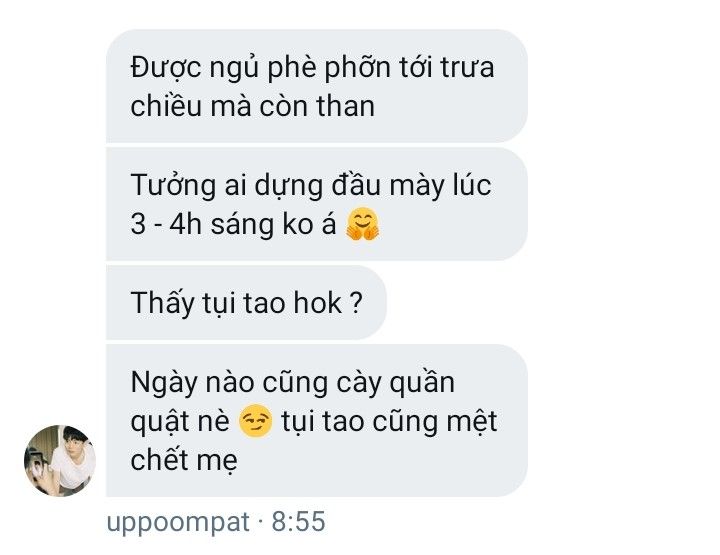Screen dimensions: 720x555
Task: Click the word Được in first message
Action: click(166, 67)
